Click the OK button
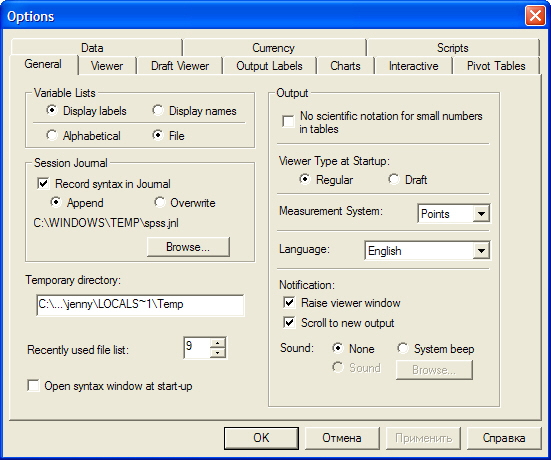 click(x=261, y=438)
